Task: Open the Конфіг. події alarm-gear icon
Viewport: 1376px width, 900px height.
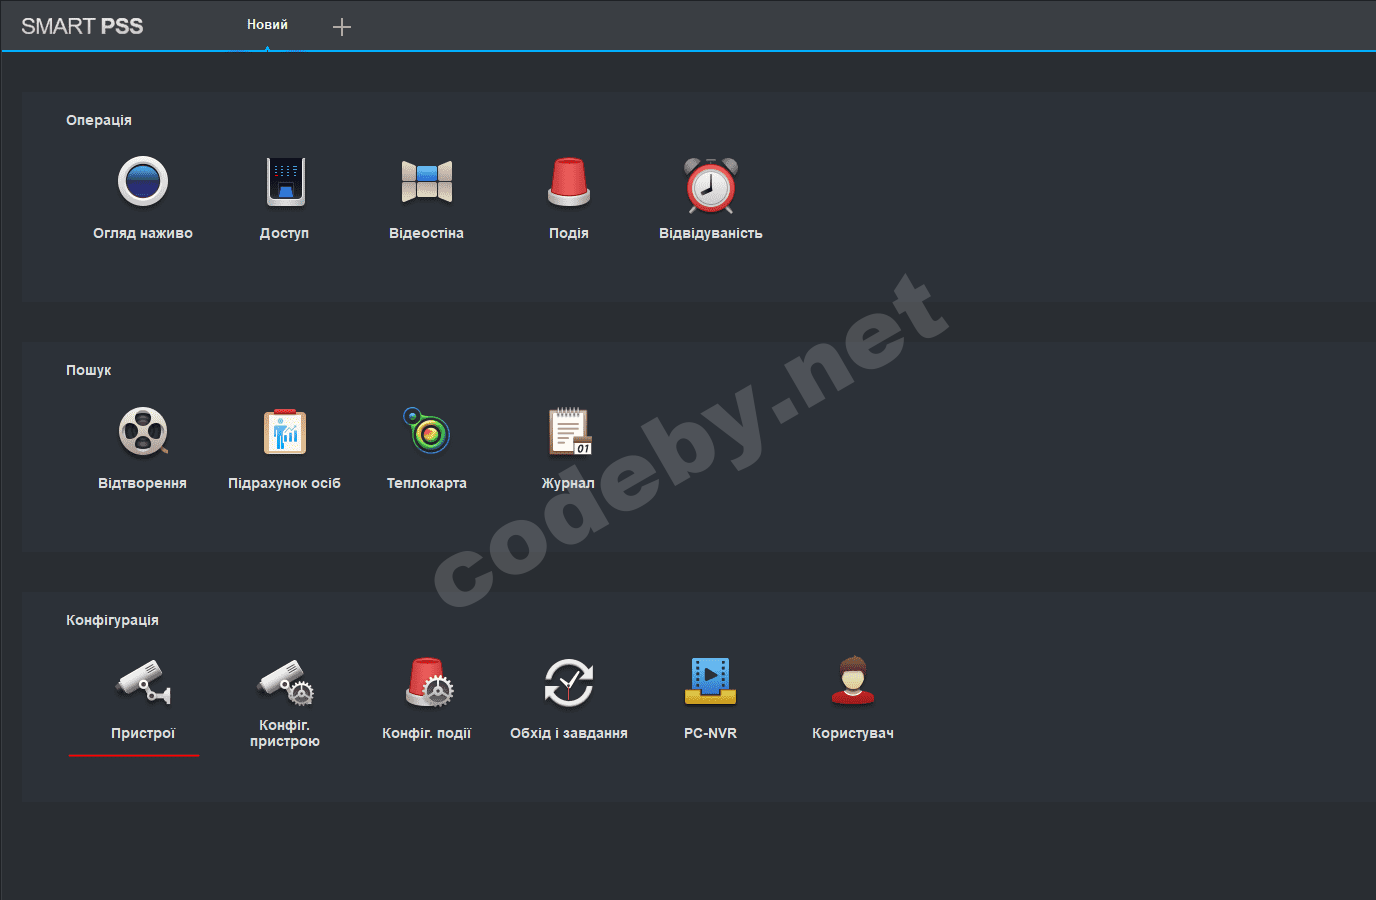Action: pyautogui.click(x=429, y=681)
